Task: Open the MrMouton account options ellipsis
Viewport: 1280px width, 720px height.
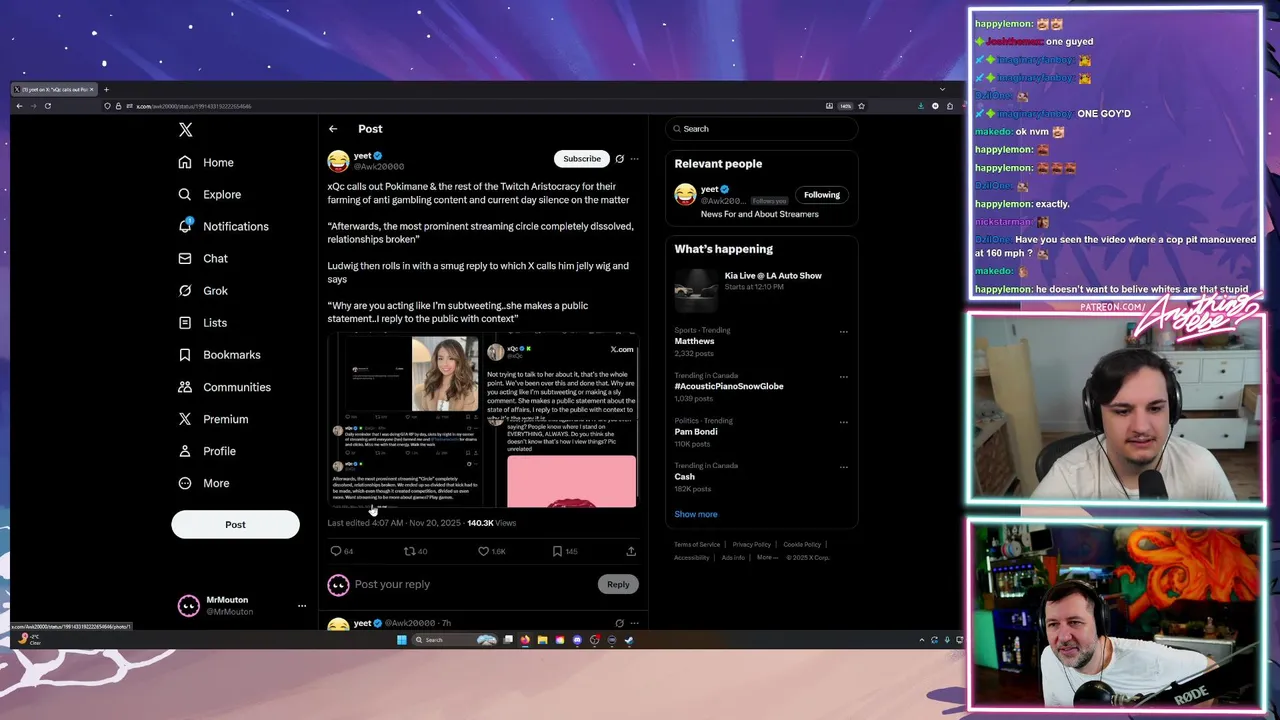Action: [x=302, y=605]
